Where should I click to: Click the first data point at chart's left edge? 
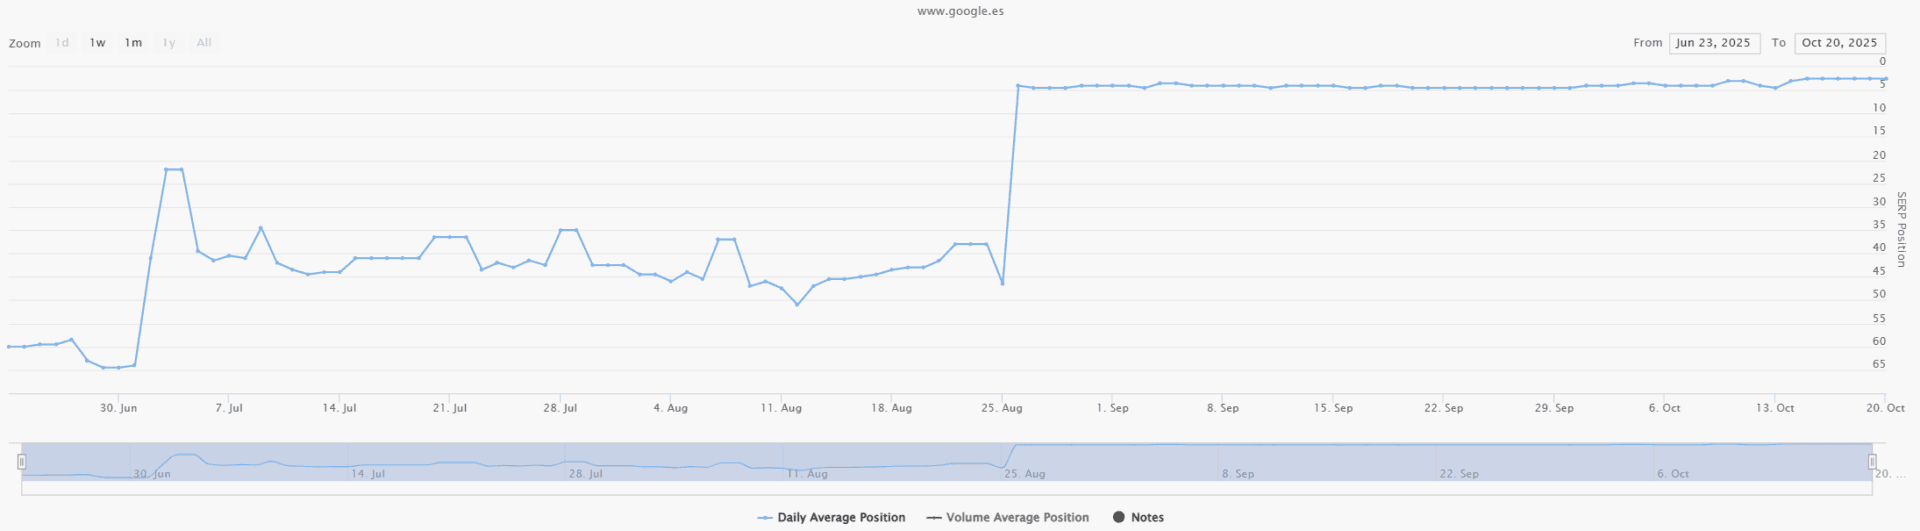[9, 346]
